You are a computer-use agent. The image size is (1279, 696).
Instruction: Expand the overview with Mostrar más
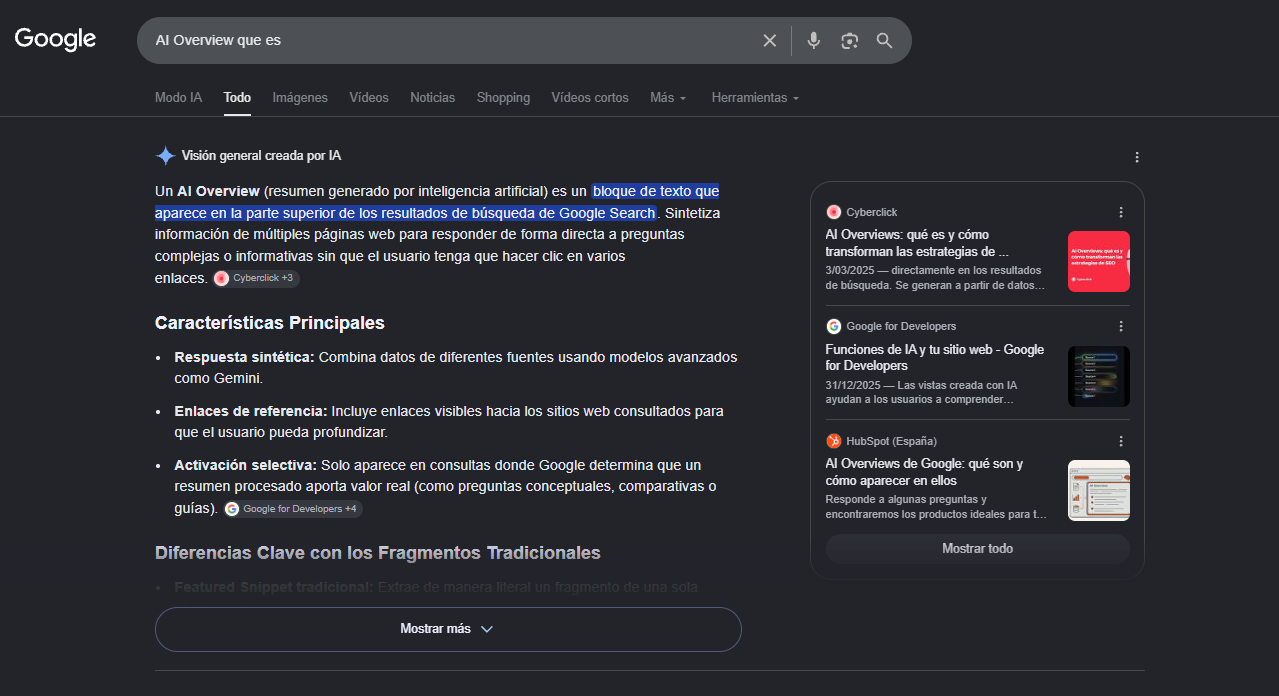click(448, 629)
